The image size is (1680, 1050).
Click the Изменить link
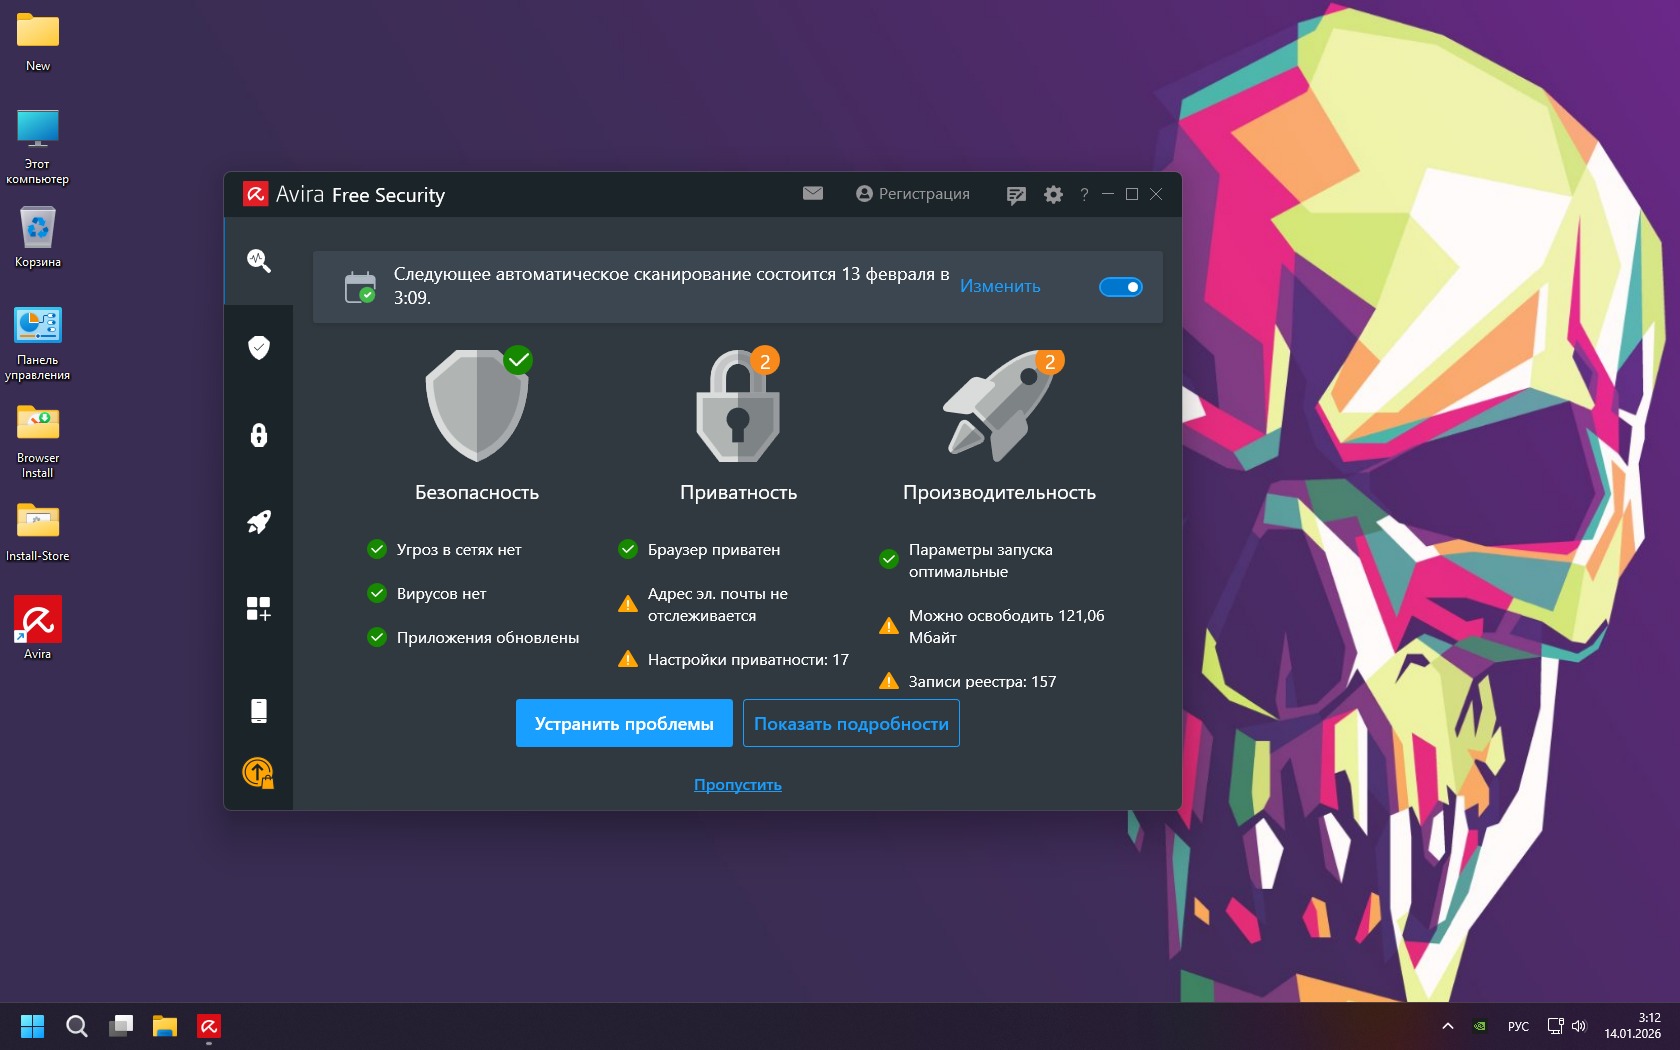tap(1000, 286)
